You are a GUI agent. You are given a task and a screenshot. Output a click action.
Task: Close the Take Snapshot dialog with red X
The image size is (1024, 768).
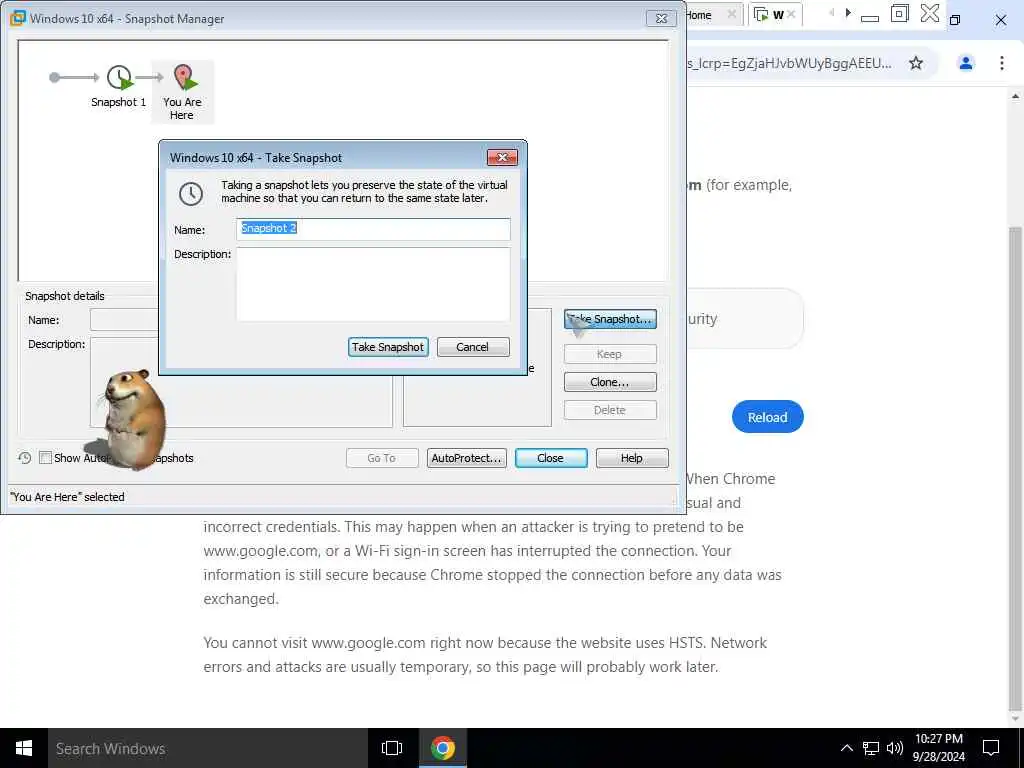(502, 157)
